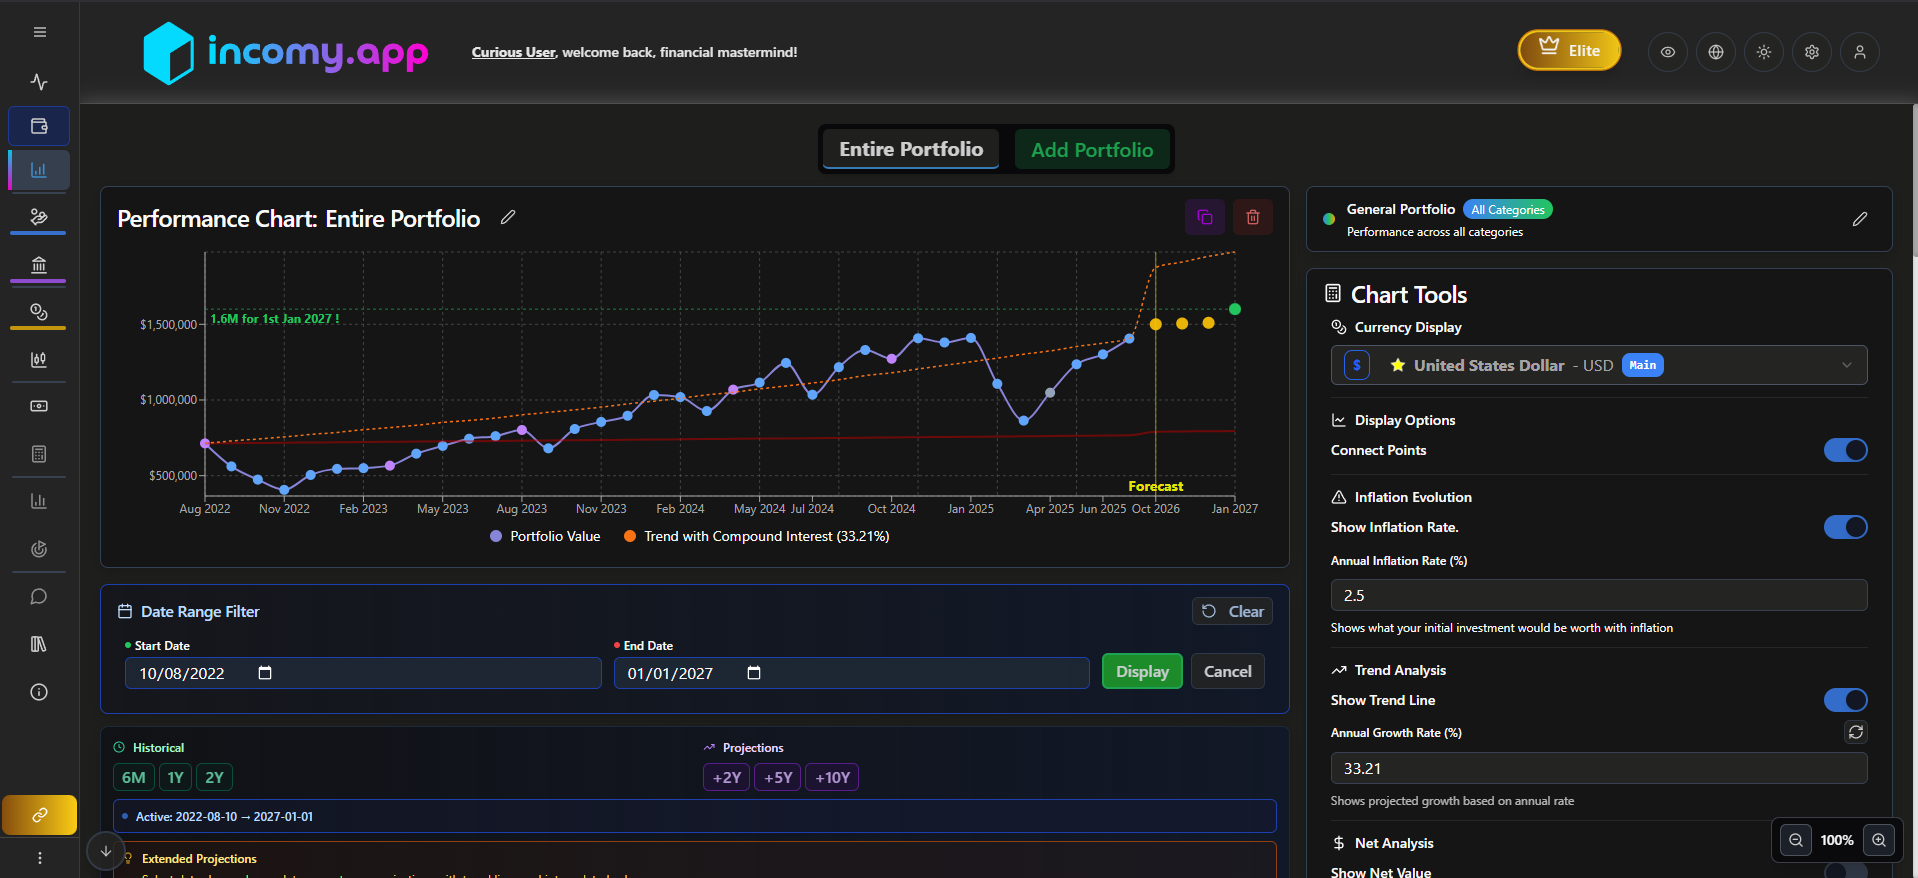Click the green Jan 2027 goal point
The image size is (1918, 878).
click(1235, 309)
